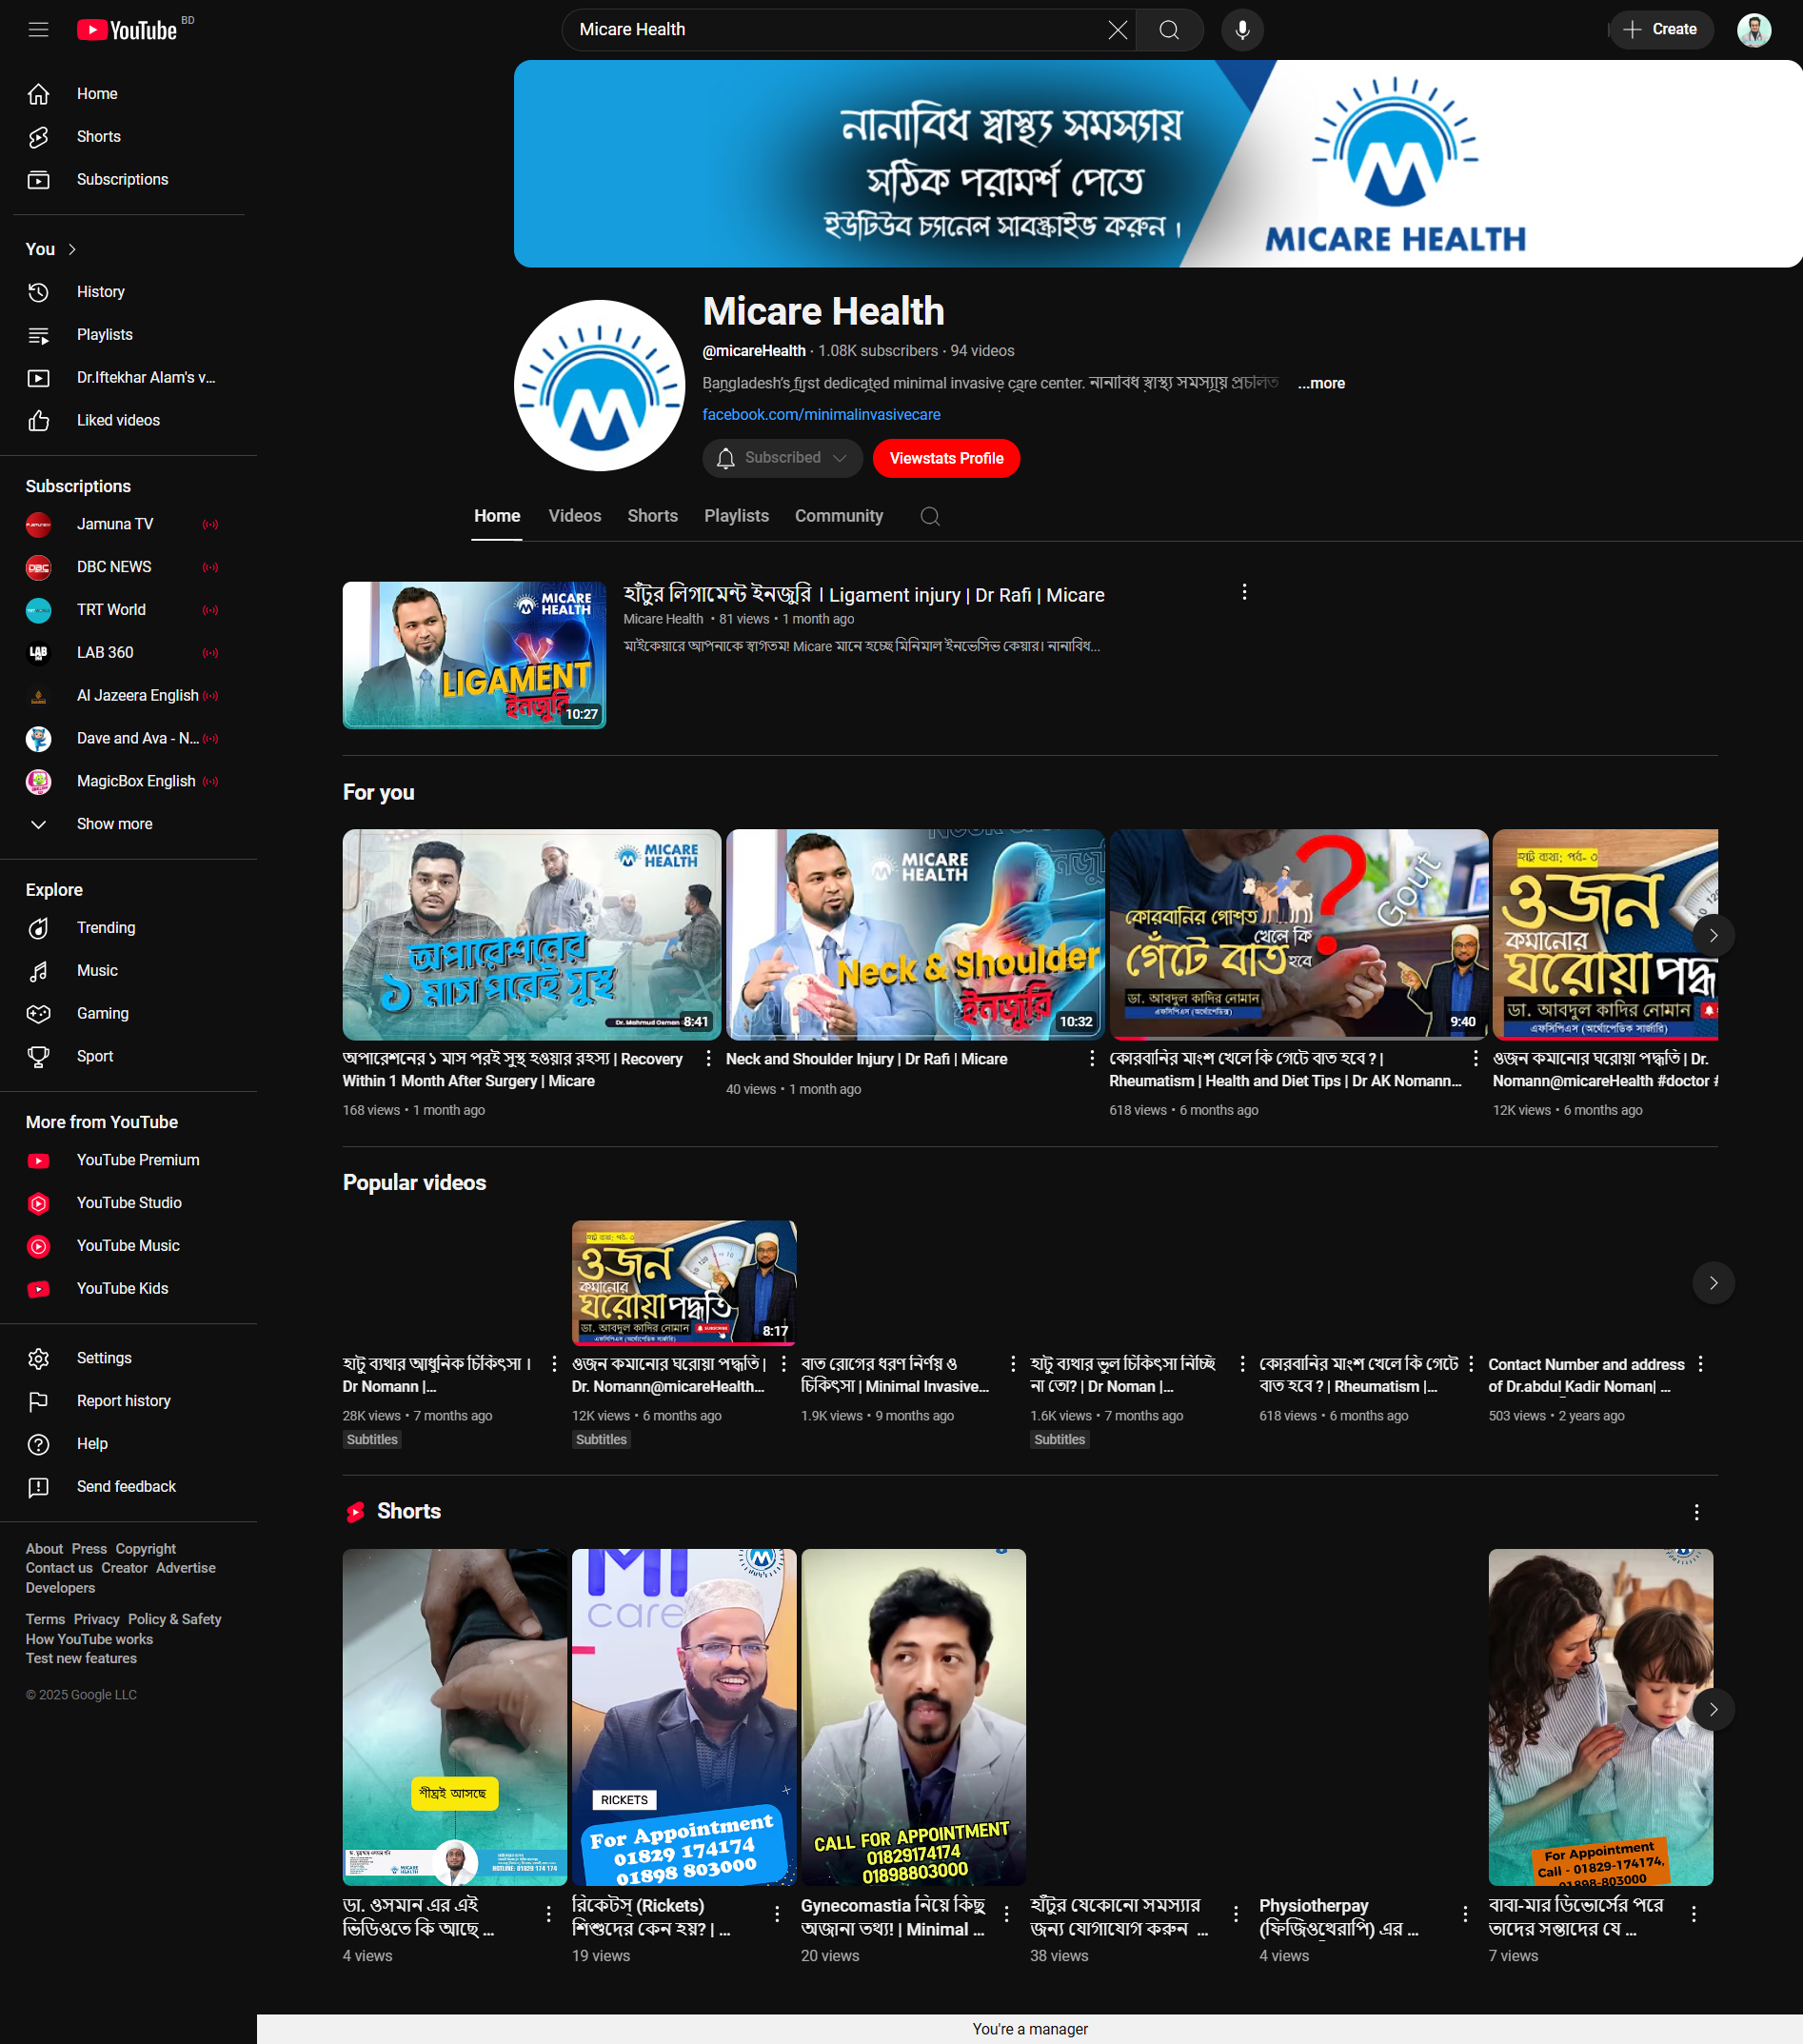The width and height of the screenshot is (1803, 2044).
Task: Open the Micare Health channel avatar
Action: tap(599, 386)
